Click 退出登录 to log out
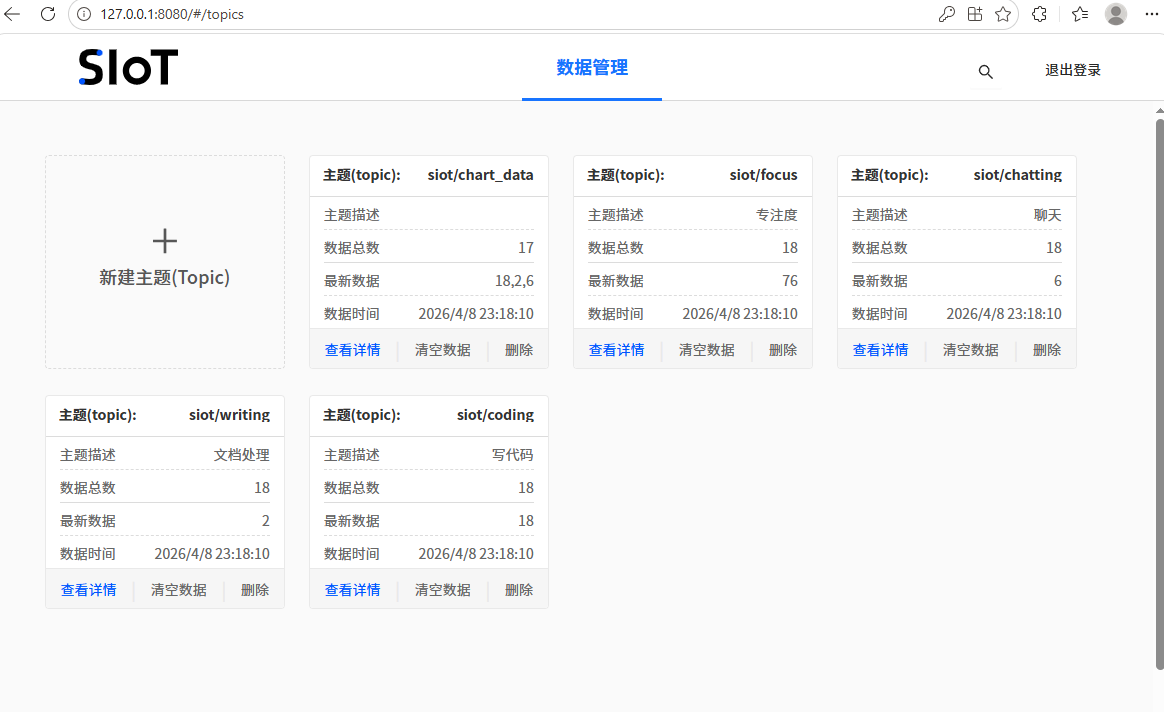1164x712 pixels. pos(1072,69)
